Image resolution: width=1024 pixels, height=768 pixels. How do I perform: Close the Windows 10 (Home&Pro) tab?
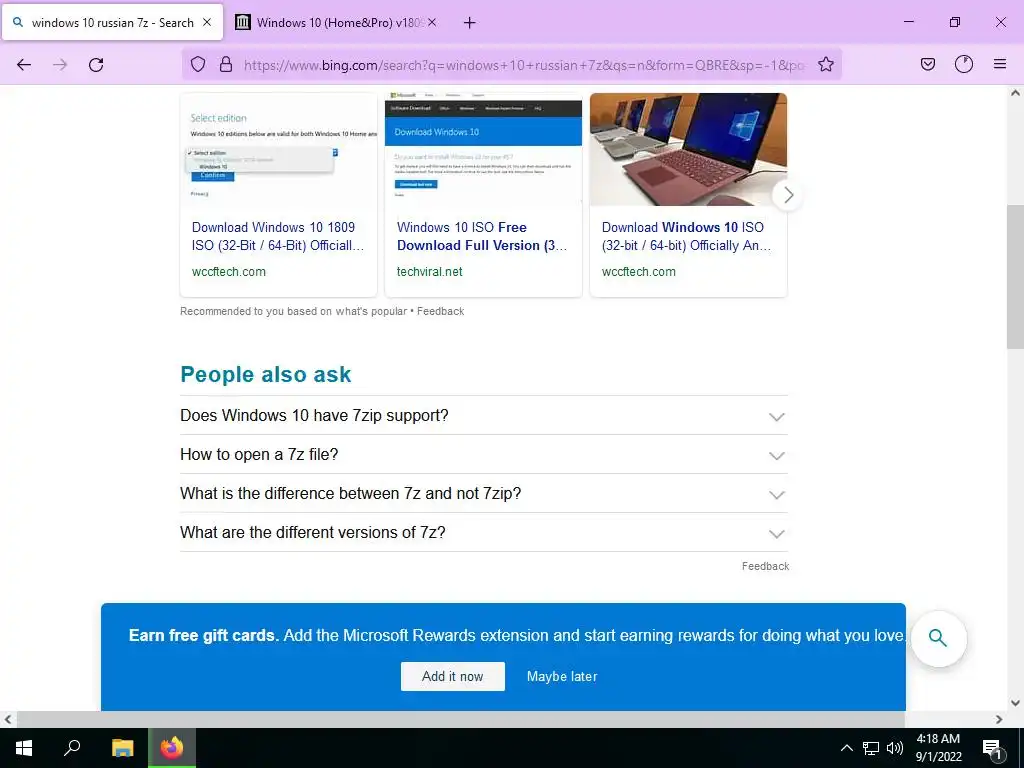432,22
